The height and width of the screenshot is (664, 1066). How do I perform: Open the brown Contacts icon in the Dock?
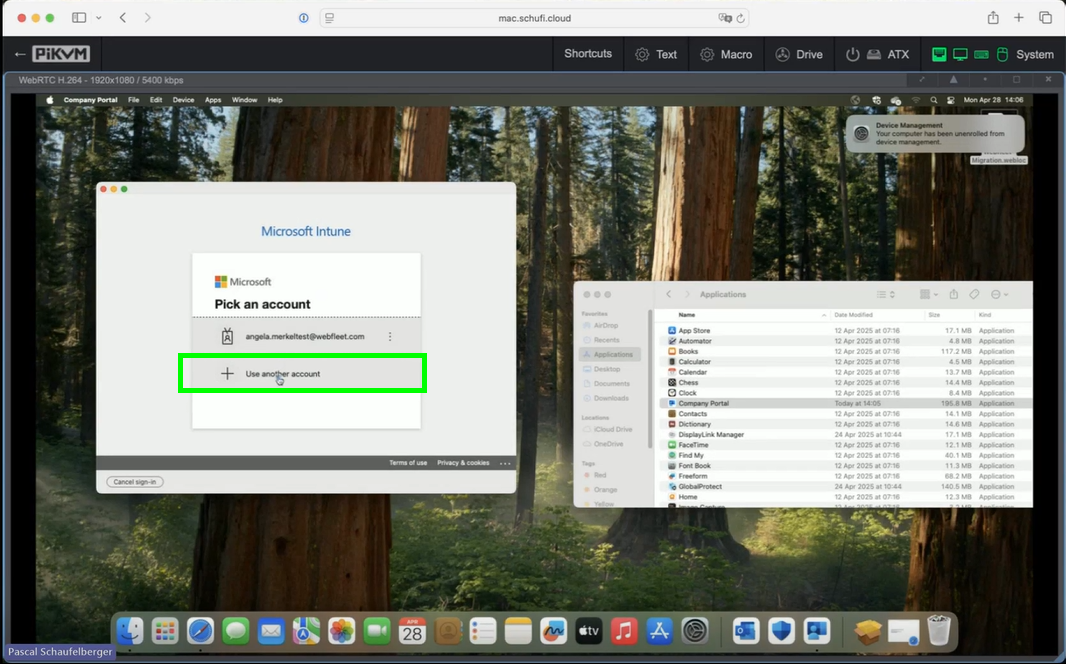click(447, 631)
